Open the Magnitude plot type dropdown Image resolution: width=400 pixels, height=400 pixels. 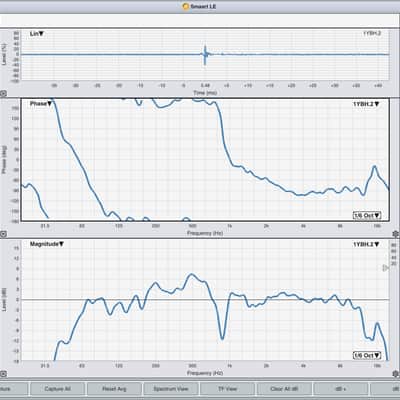pos(47,244)
